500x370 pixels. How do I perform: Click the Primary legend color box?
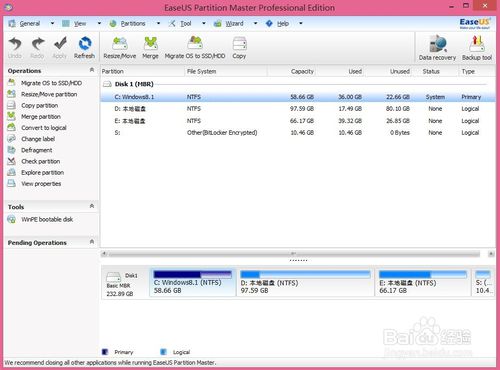(105, 352)
